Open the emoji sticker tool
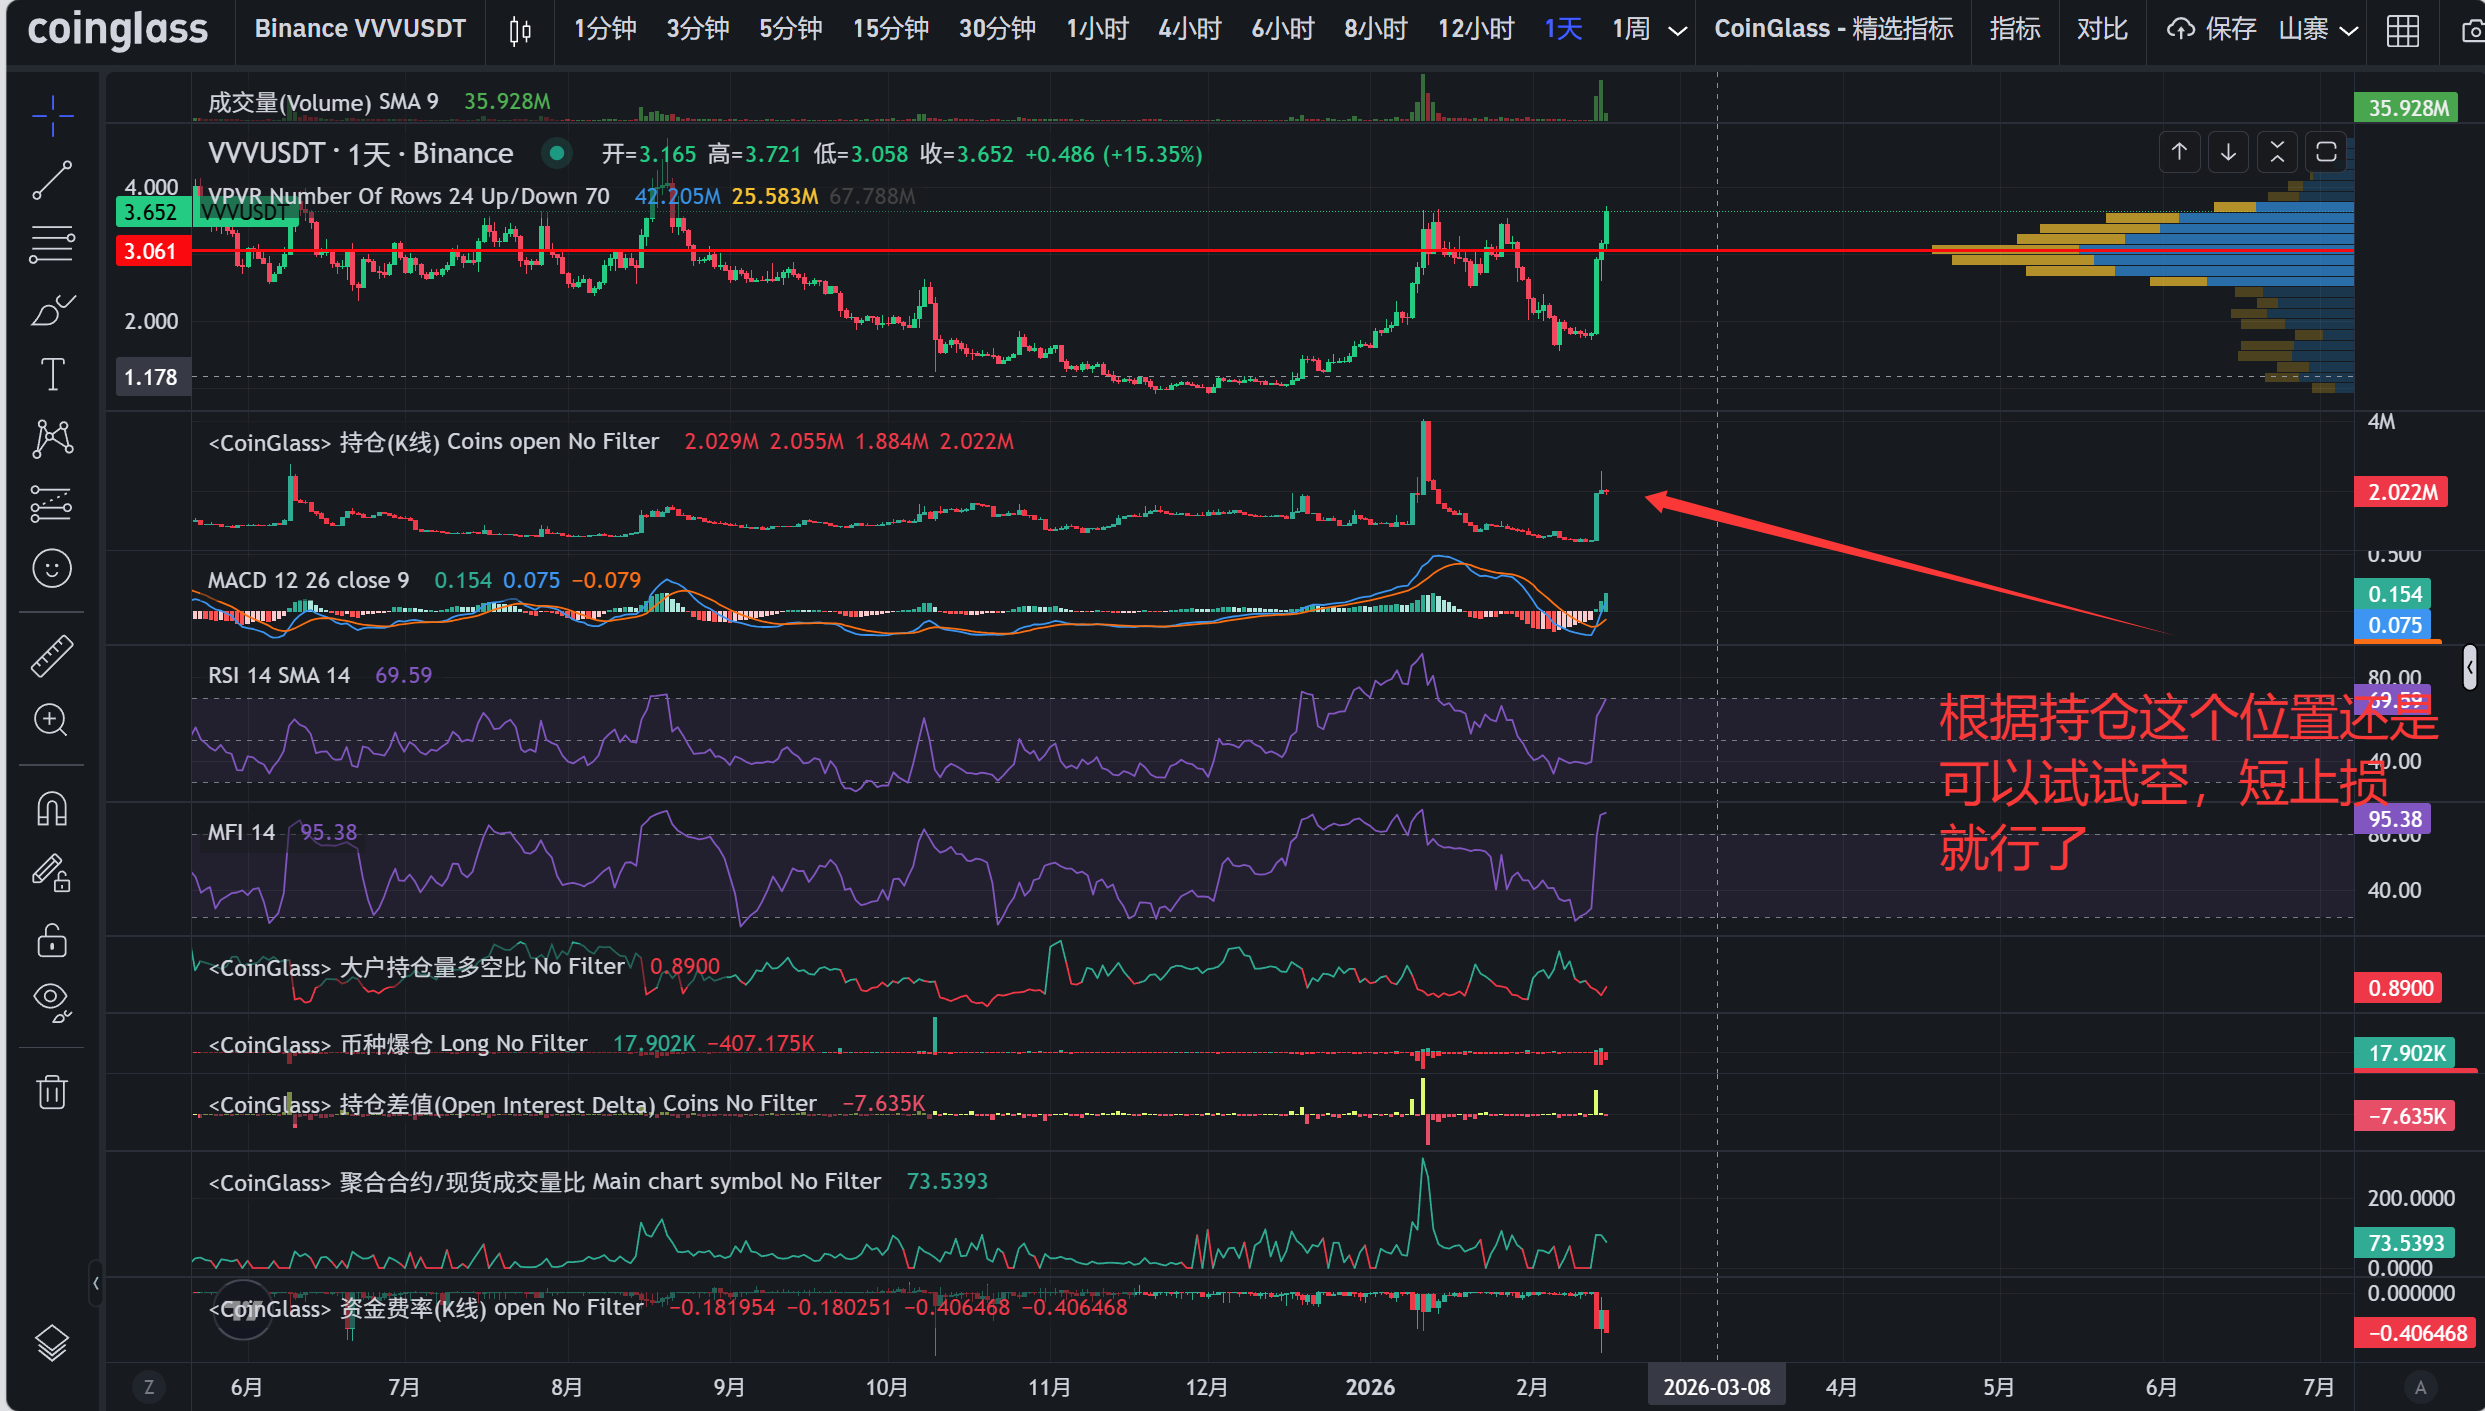This screenshot has height=1411, width=2485. (52, 569)
